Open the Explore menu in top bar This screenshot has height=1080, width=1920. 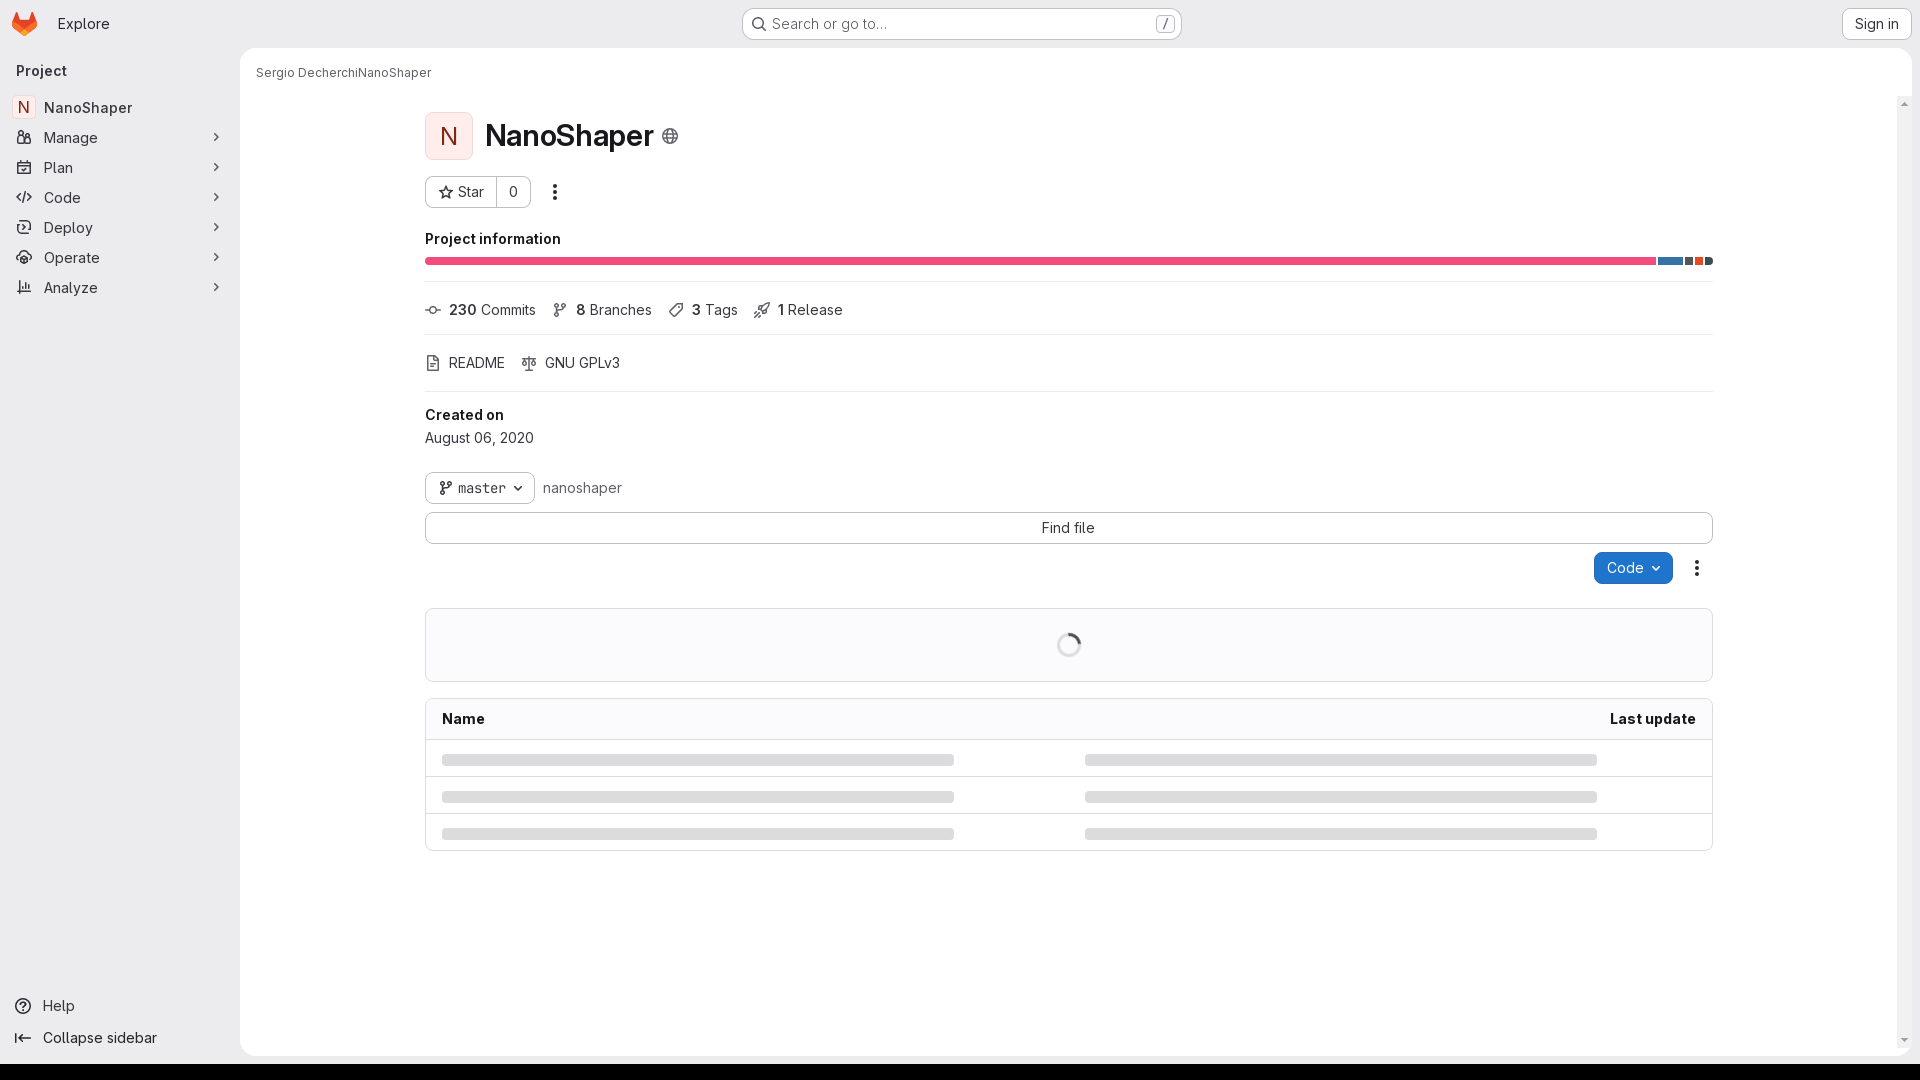(x=84, y=24)
